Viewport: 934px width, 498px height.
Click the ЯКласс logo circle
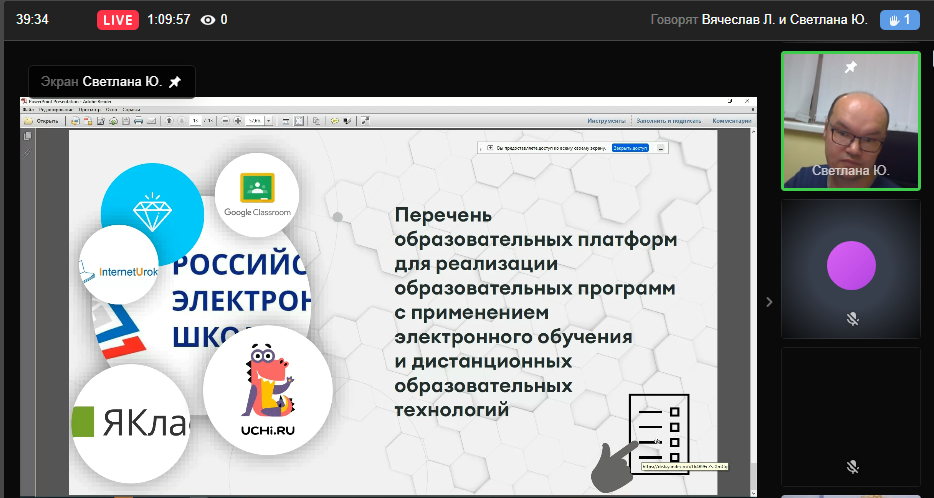click(131, 423)
